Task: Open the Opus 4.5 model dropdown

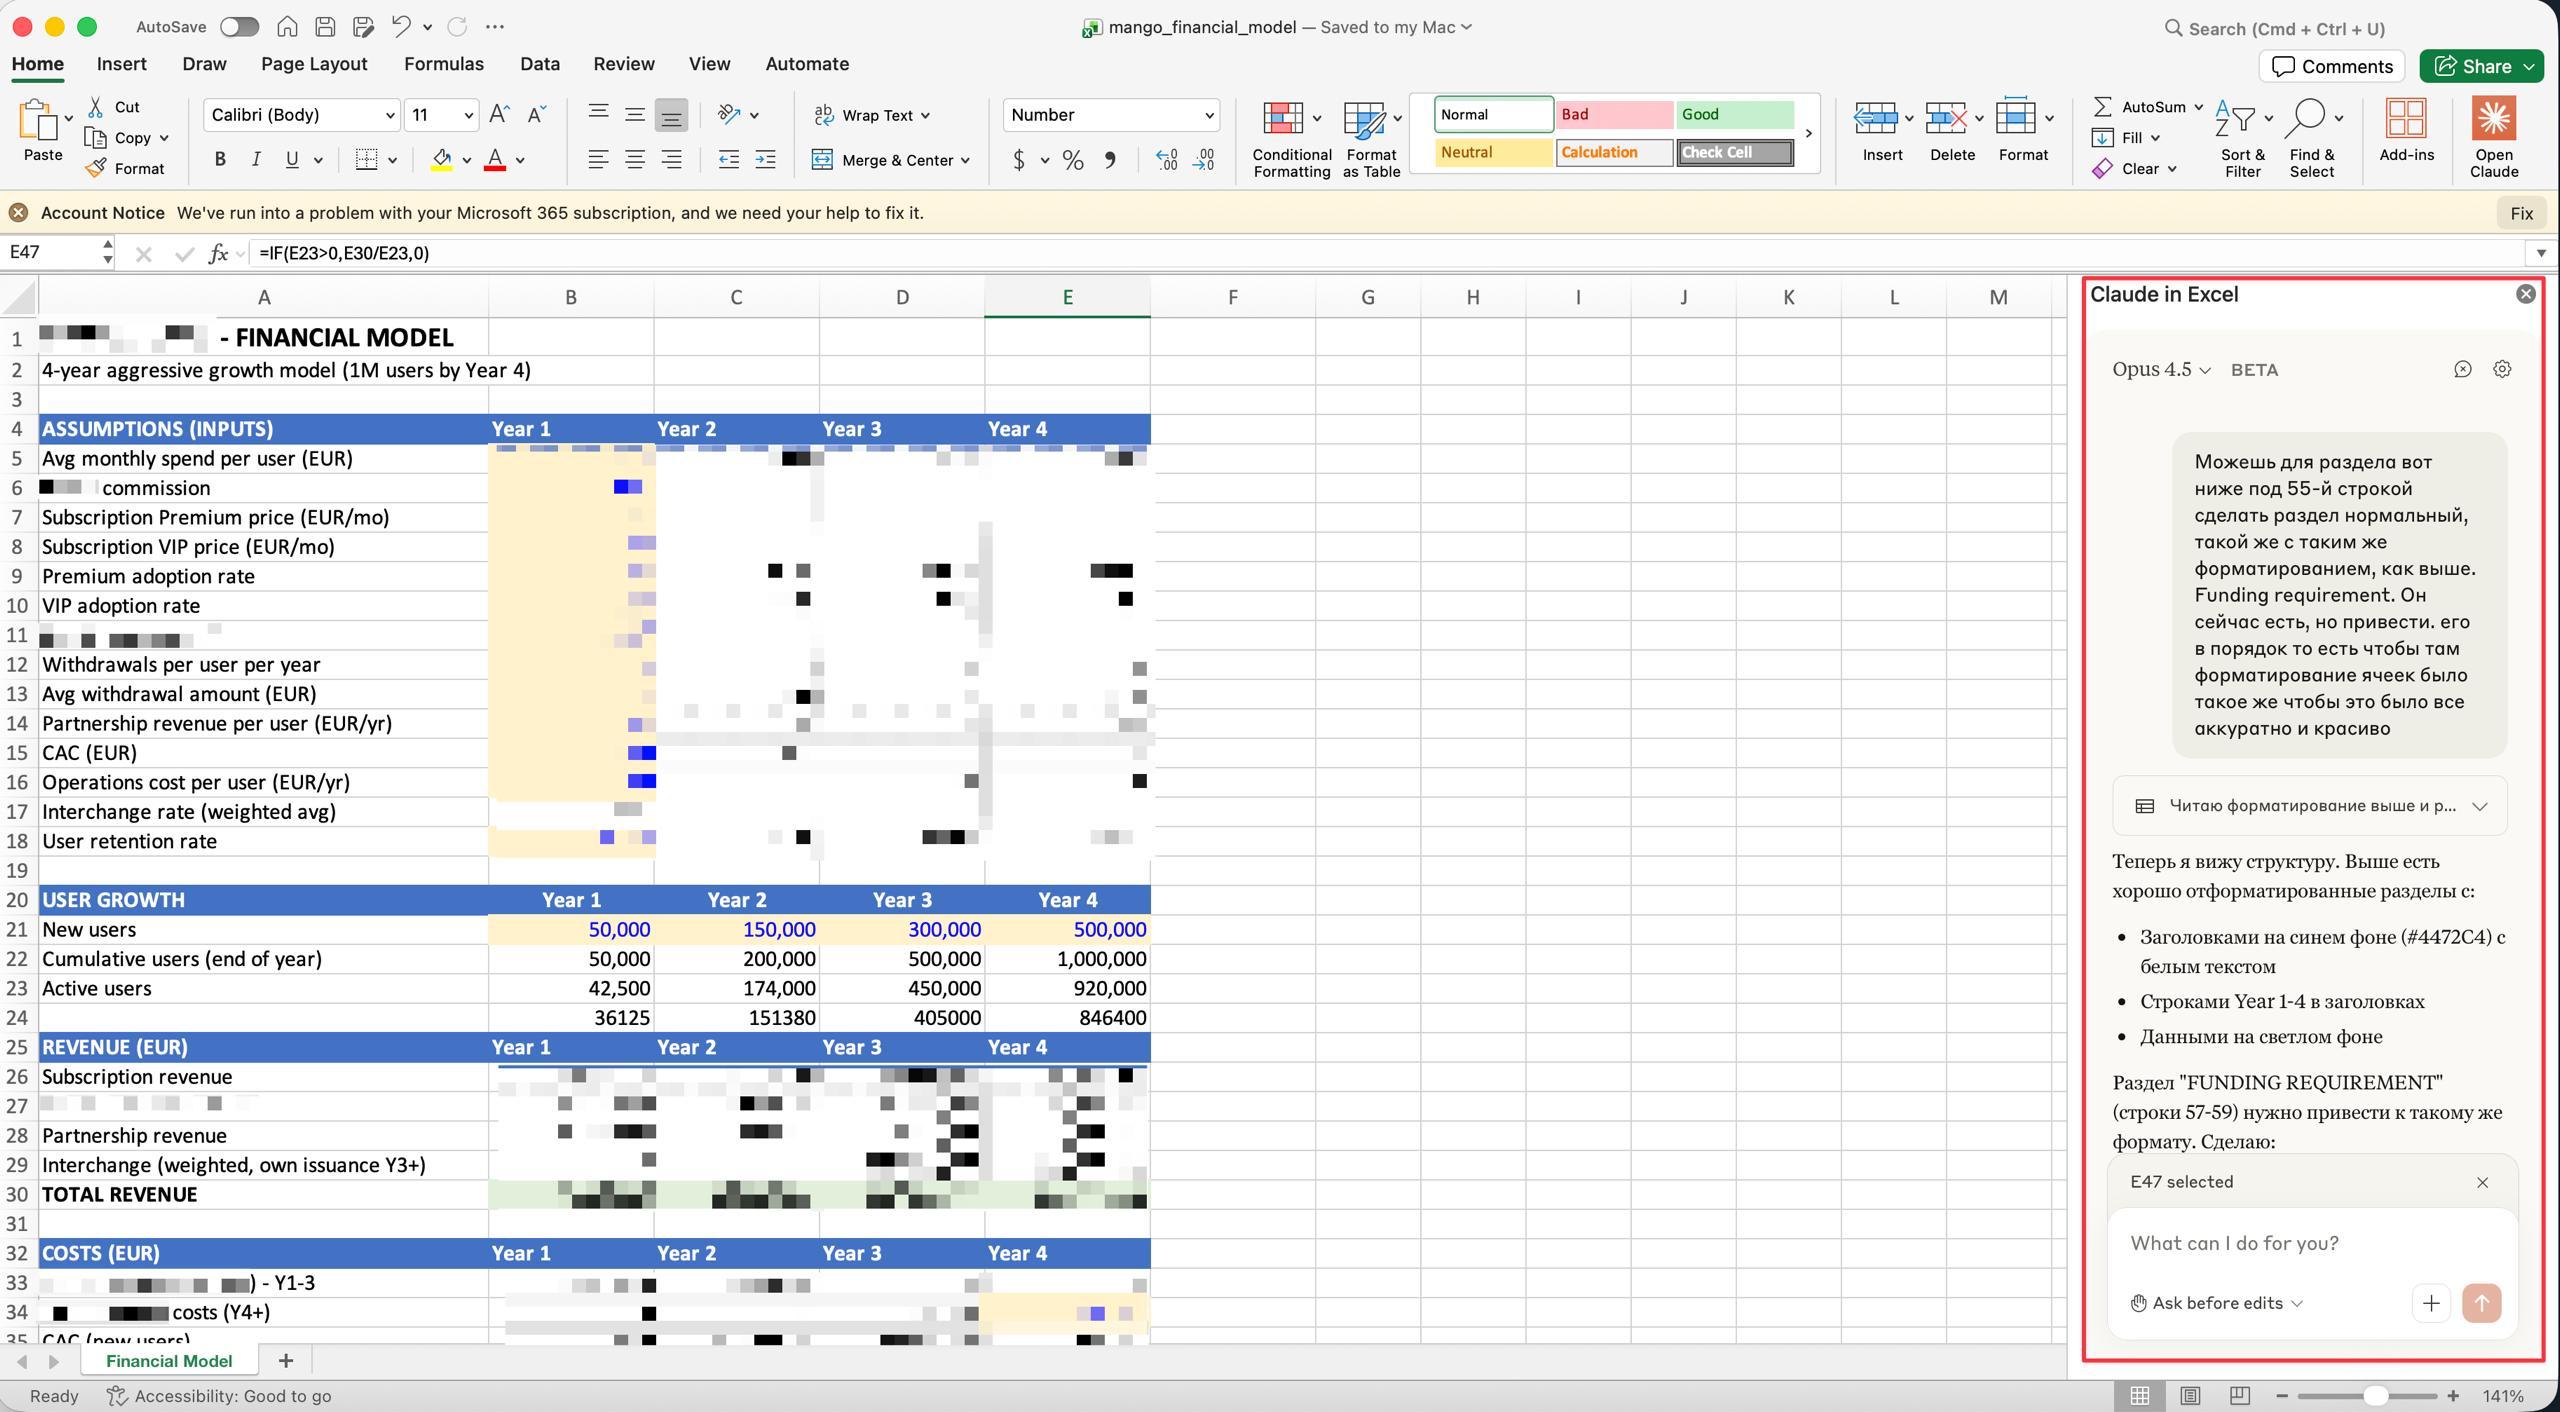Action: point(2160,369)
